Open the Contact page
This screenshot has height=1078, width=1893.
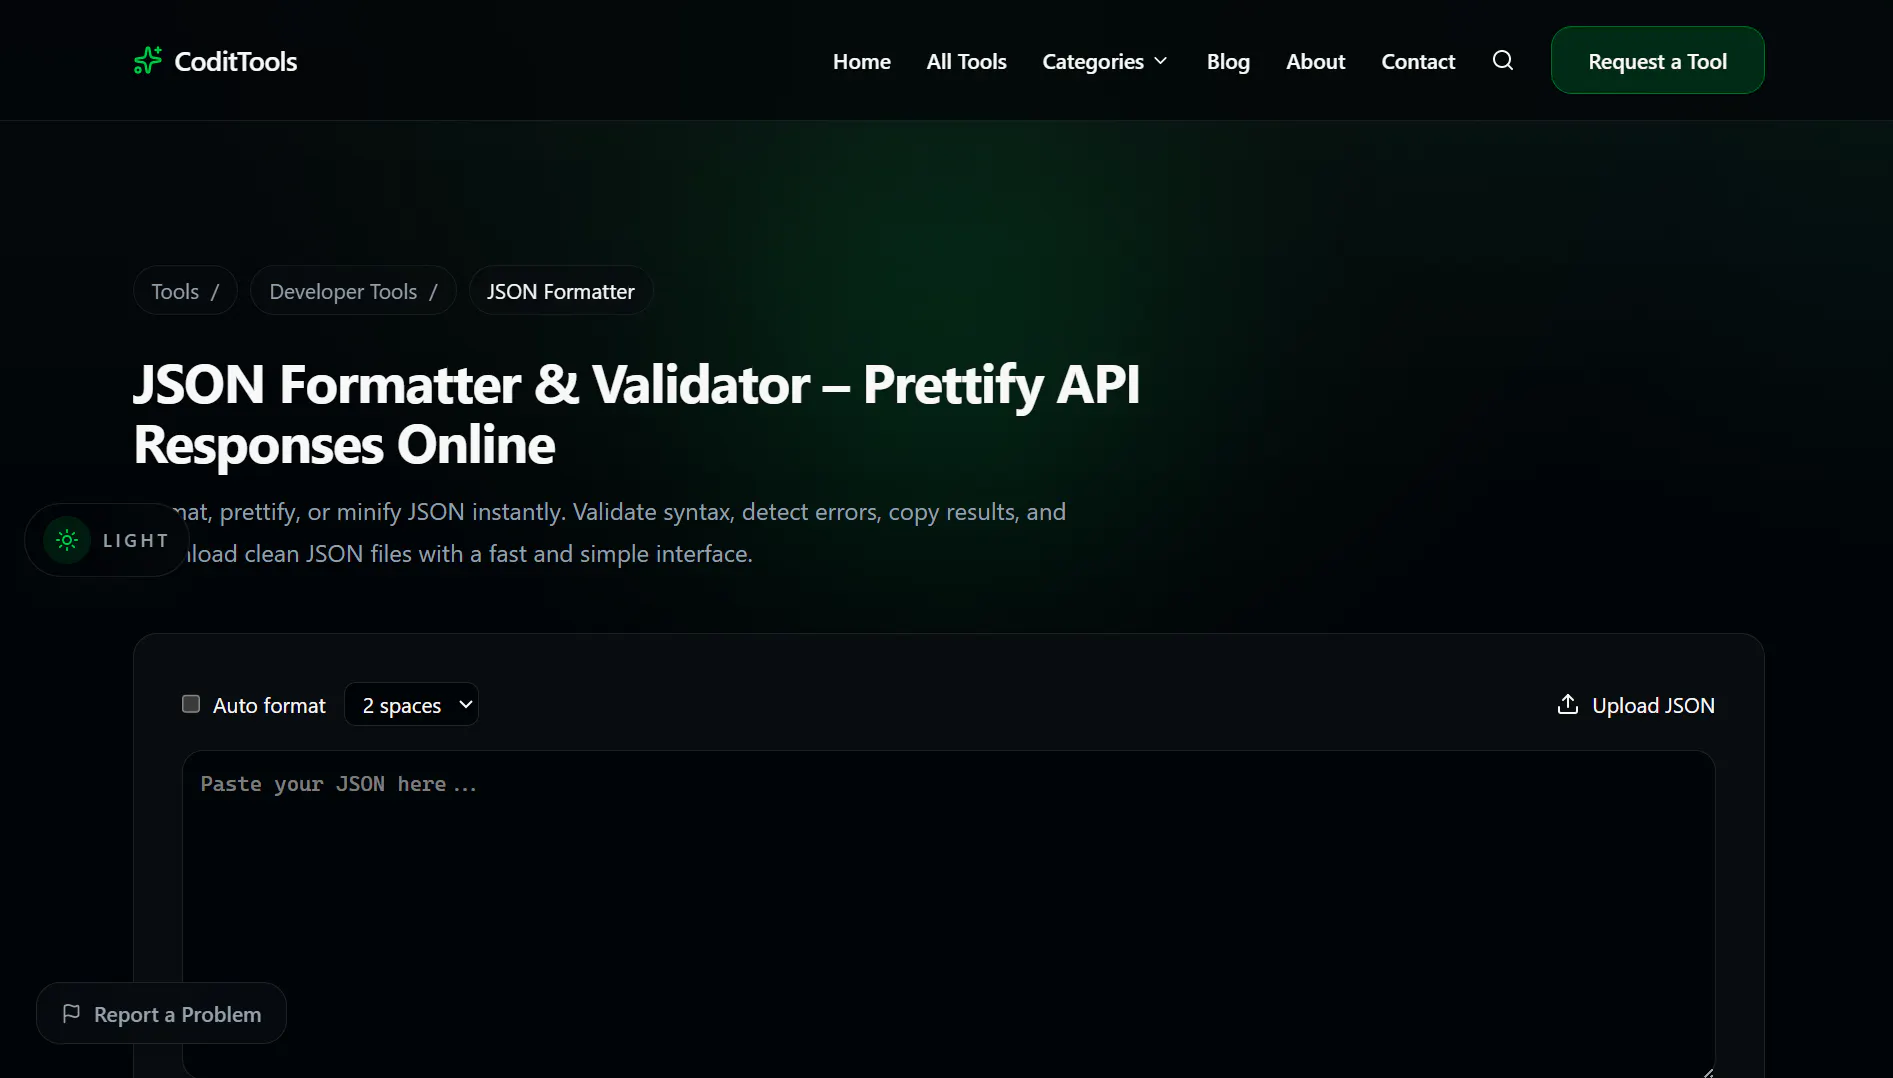click(x=1418, y=61)
